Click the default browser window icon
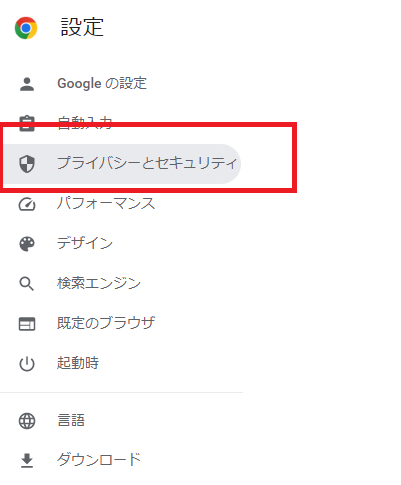 tap(27, 324)
